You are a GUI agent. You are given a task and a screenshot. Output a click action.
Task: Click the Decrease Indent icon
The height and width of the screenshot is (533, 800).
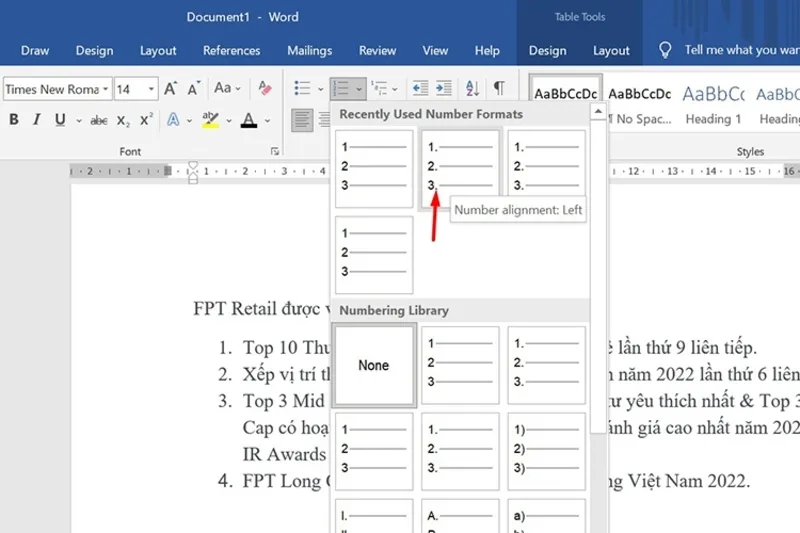coord(420,89)
